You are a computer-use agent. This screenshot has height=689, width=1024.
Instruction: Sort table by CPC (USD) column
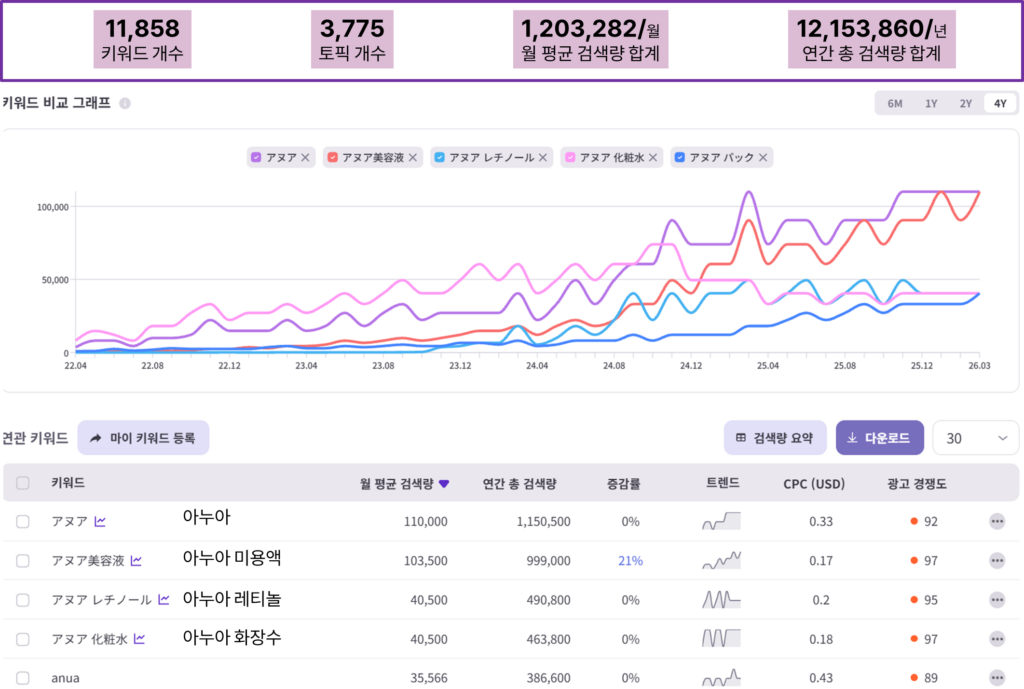coord(814,484)
